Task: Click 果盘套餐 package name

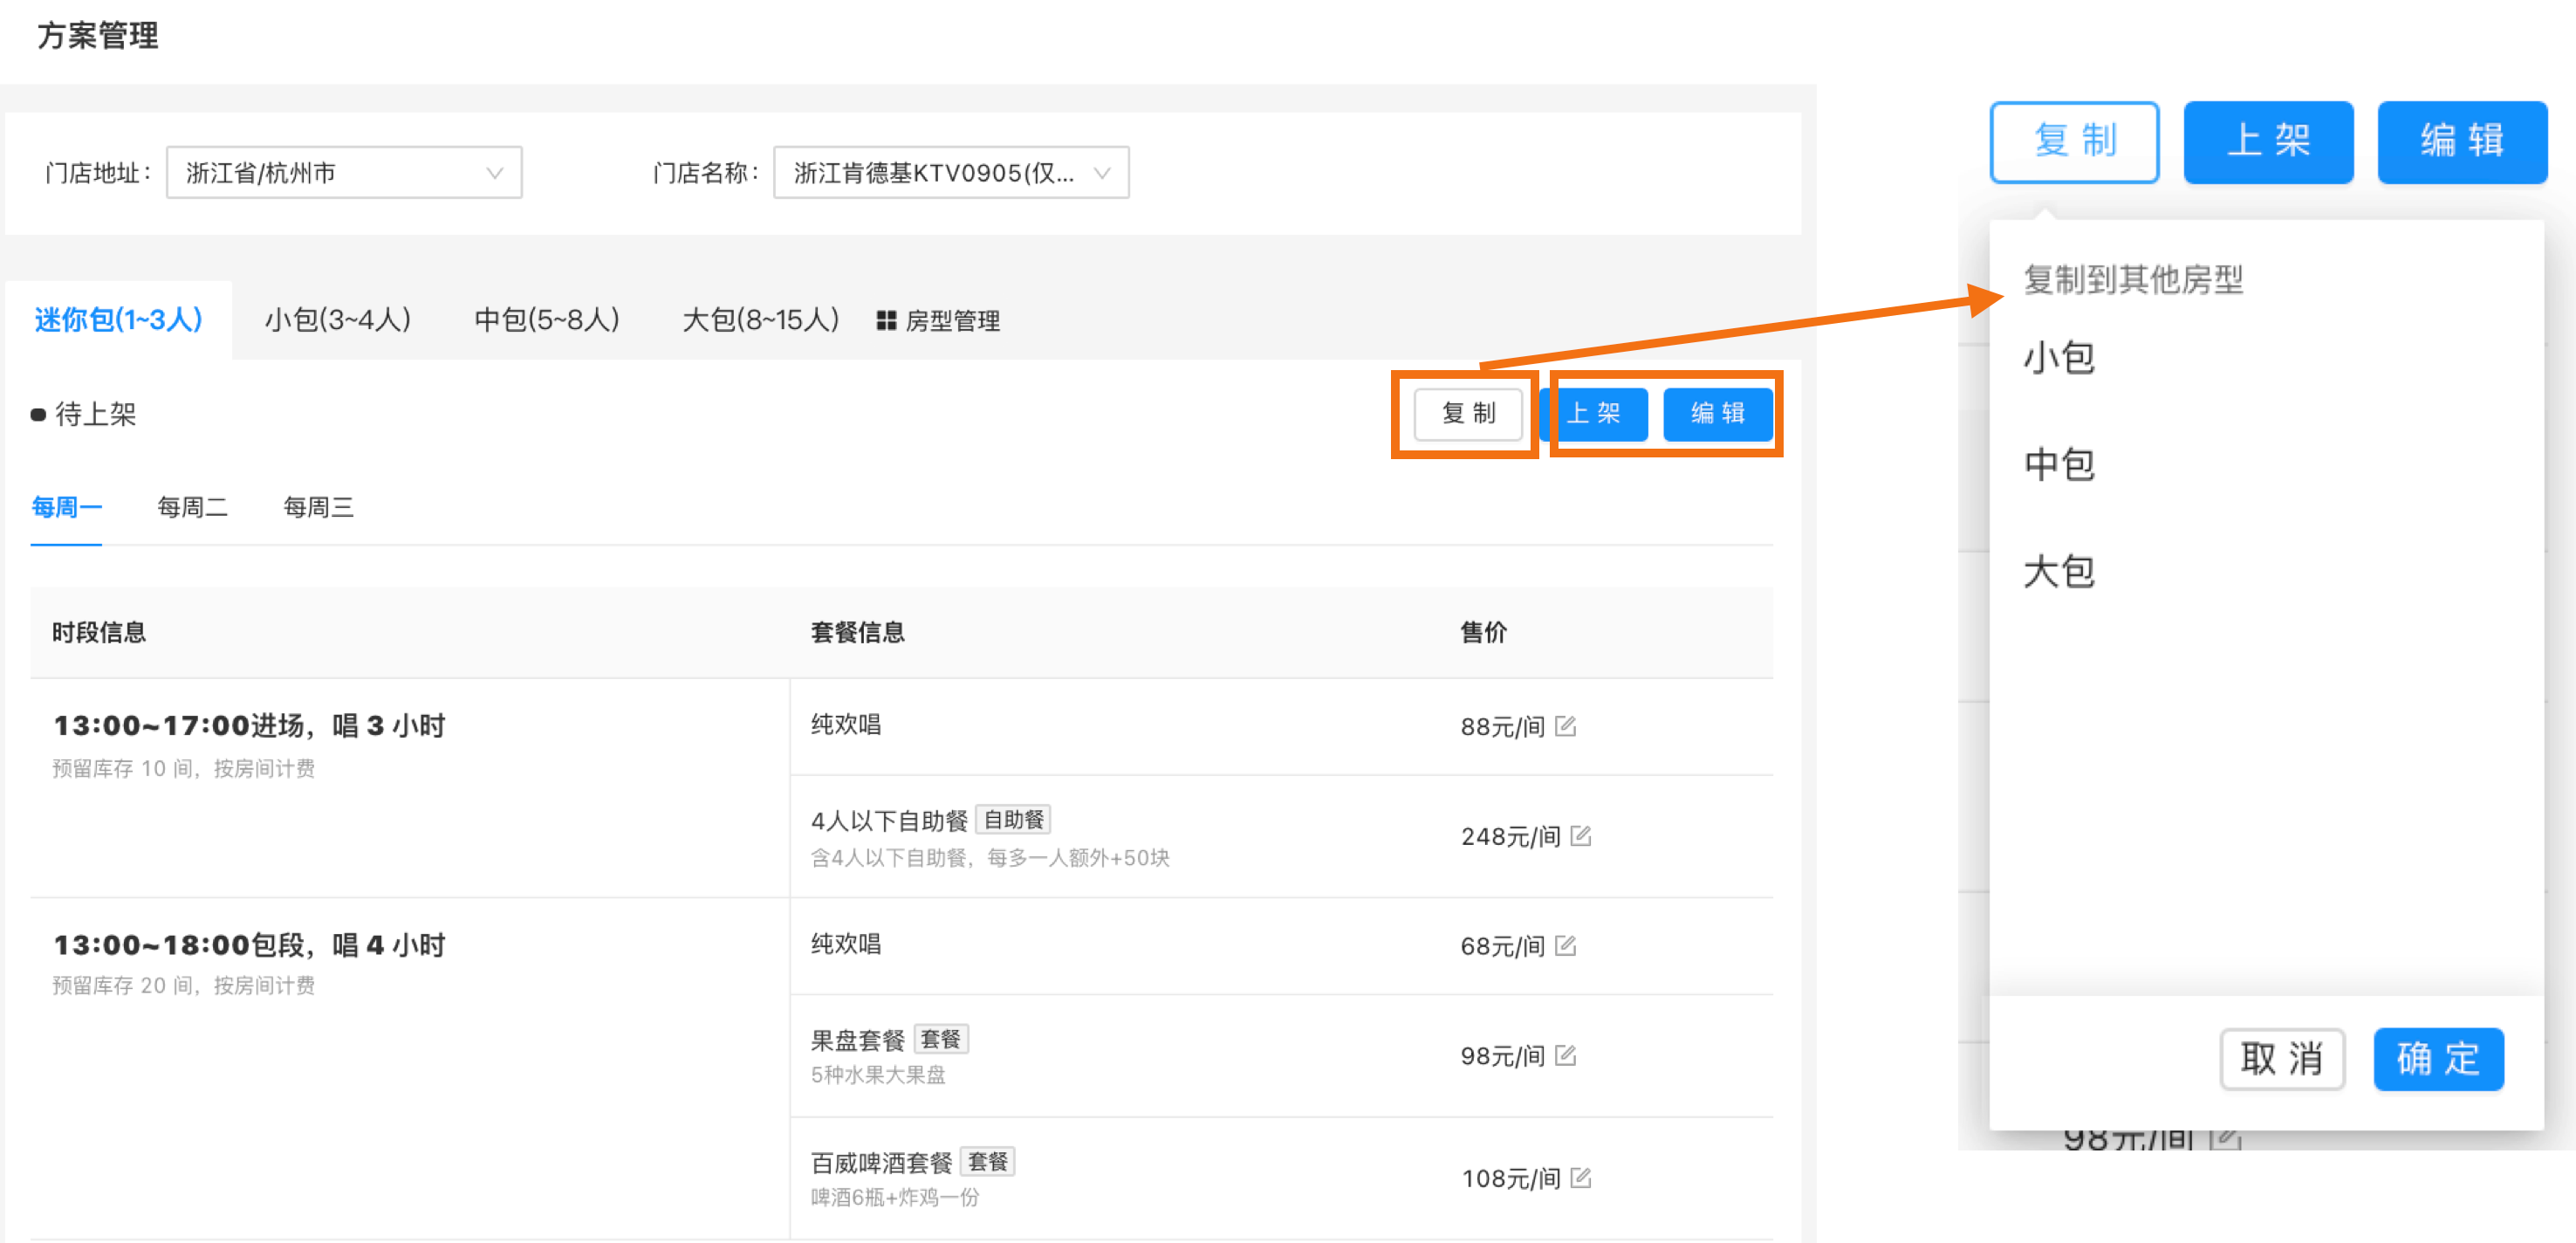Action: [857, 1041]
